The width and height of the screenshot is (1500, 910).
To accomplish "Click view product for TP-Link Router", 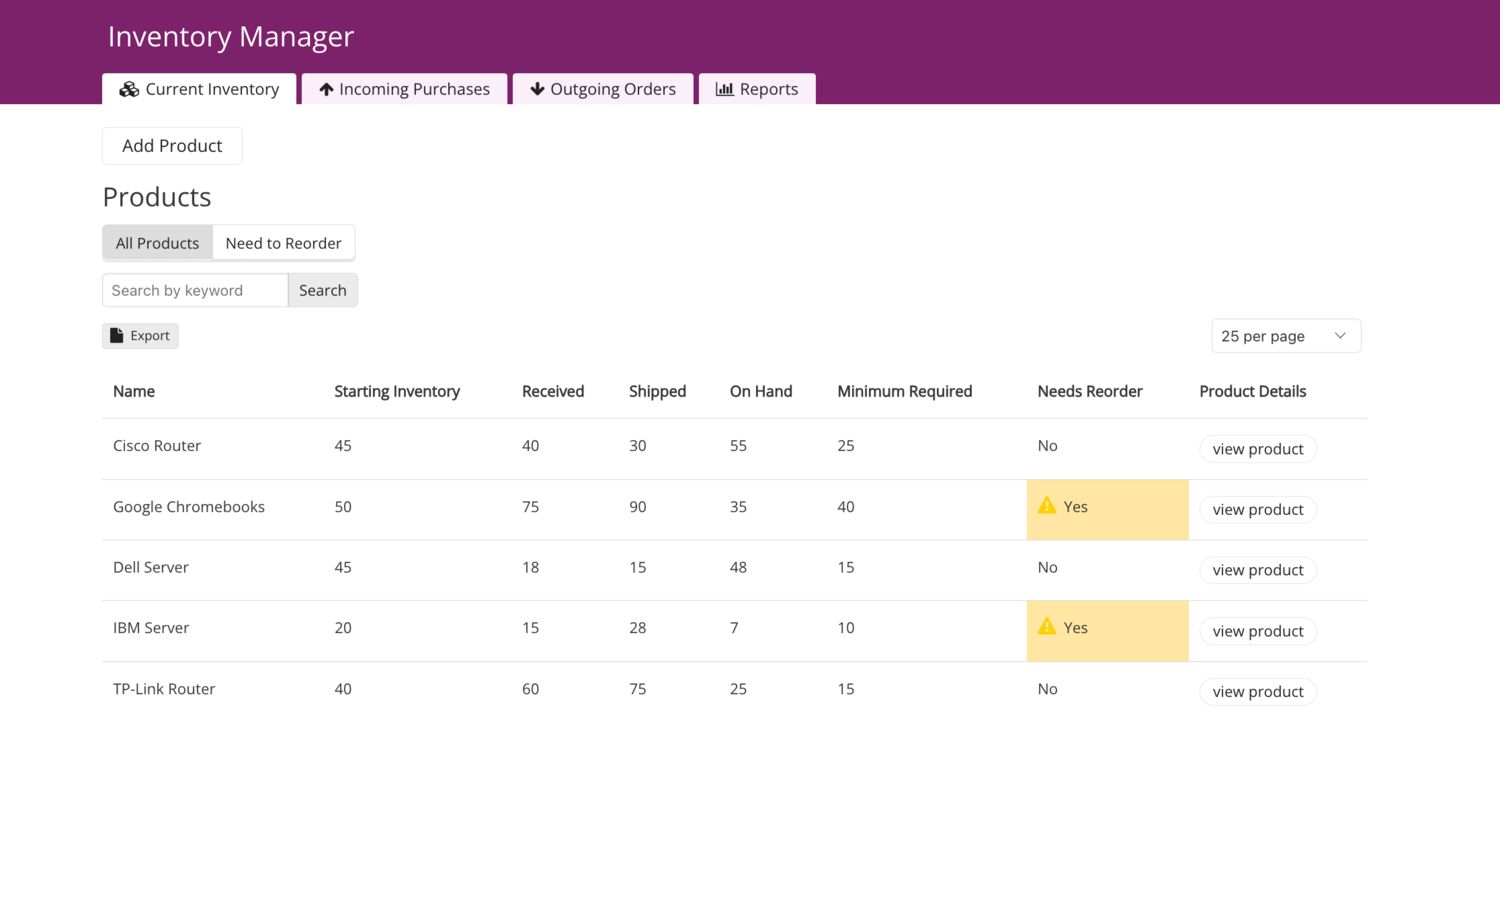I will (x=1257, y=692).
